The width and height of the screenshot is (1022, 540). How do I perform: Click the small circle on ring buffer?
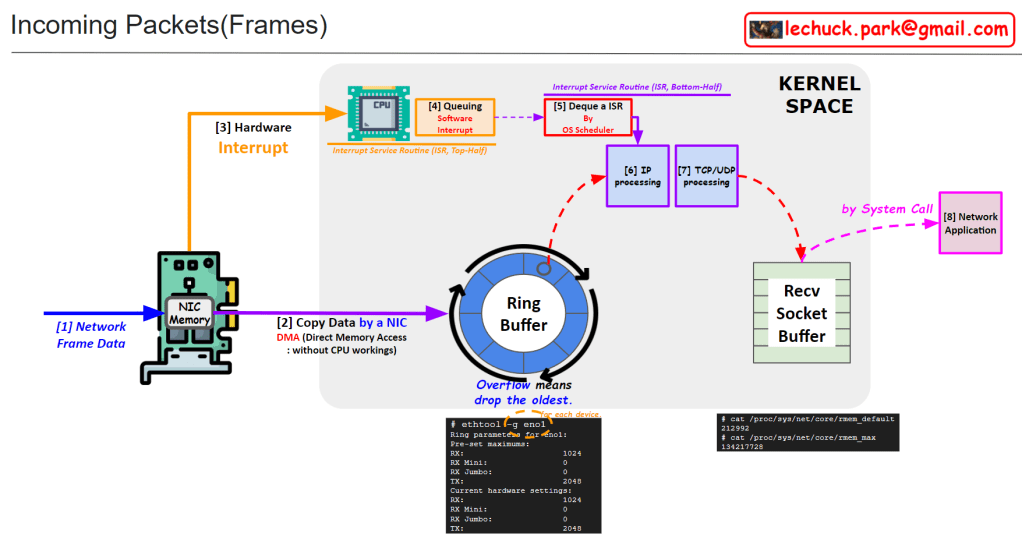(x=544, y=267)
